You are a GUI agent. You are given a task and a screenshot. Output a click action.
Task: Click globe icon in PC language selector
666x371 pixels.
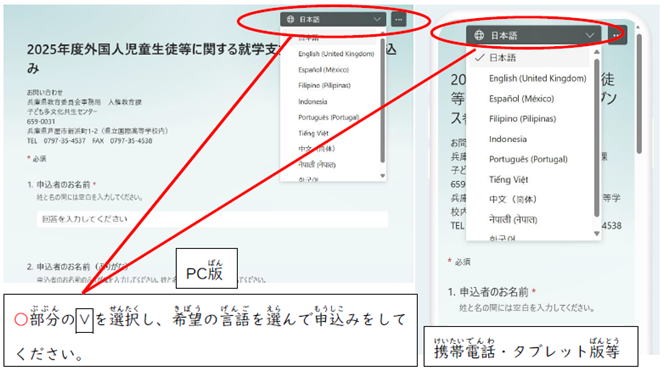click(291, 19)
